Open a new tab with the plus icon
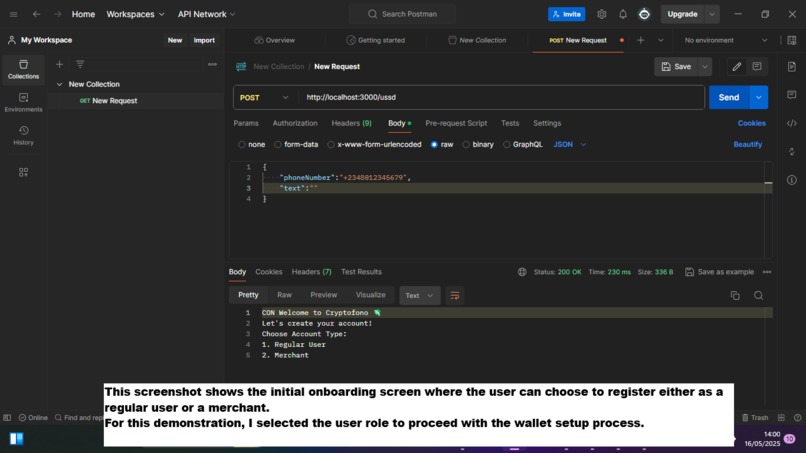The width and height of the screenshot is (806, 453). coord(640,40)
